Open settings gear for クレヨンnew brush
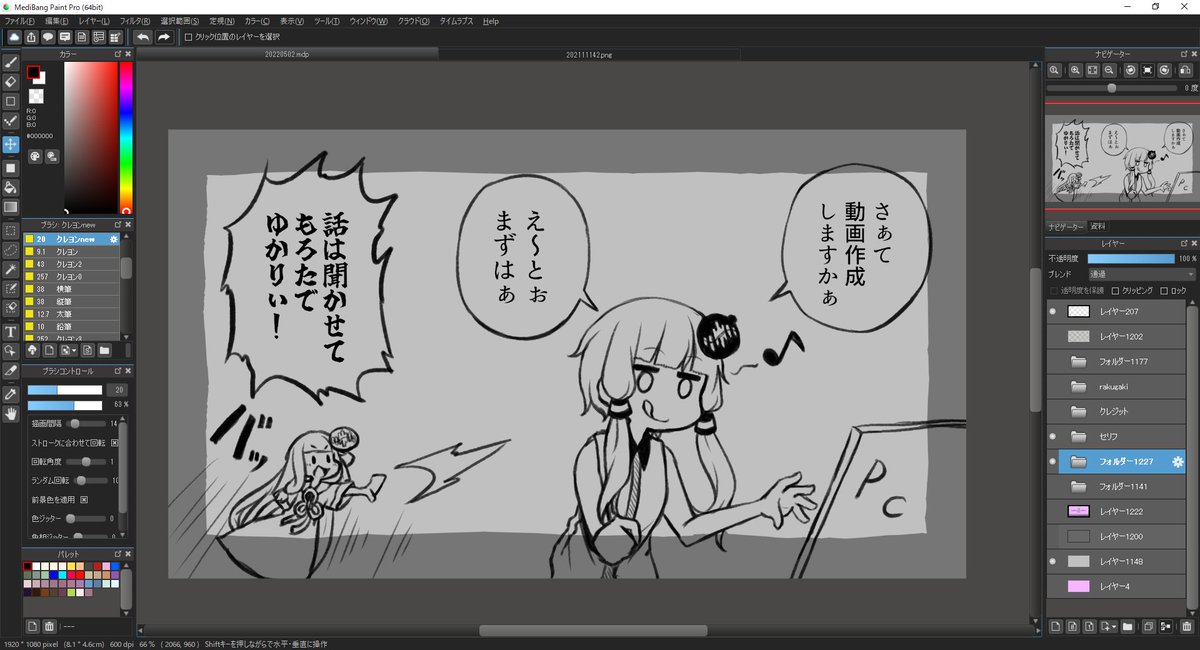 coord(113,240)
